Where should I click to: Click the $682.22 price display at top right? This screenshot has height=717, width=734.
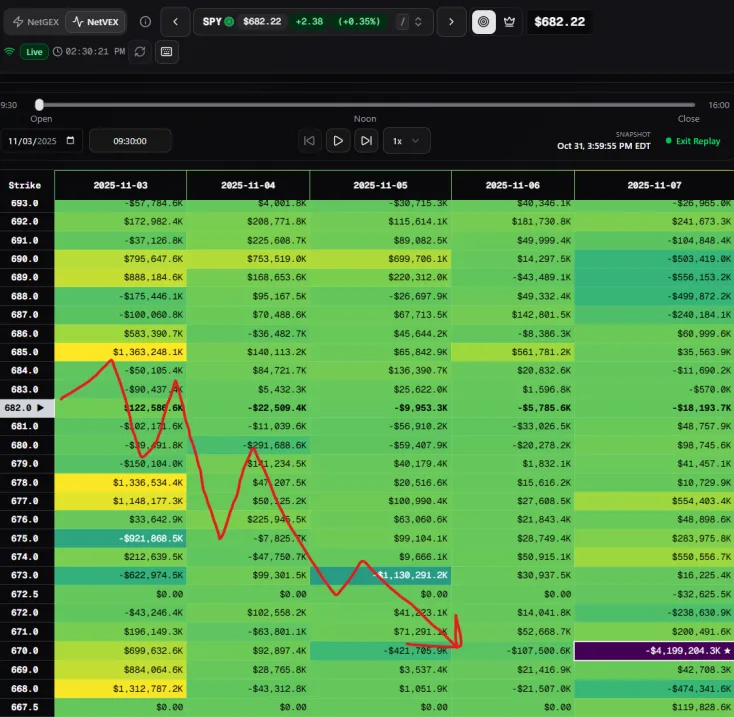coord(559,22)
